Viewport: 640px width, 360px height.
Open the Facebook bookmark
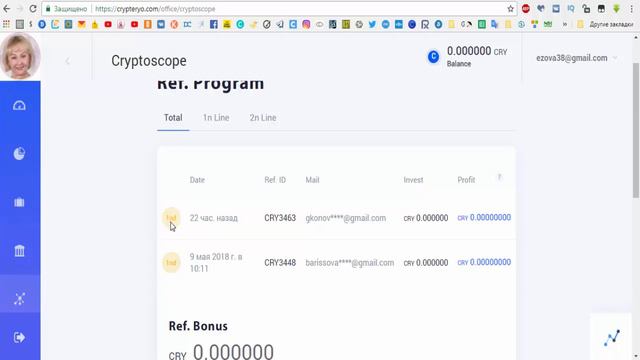213,24
